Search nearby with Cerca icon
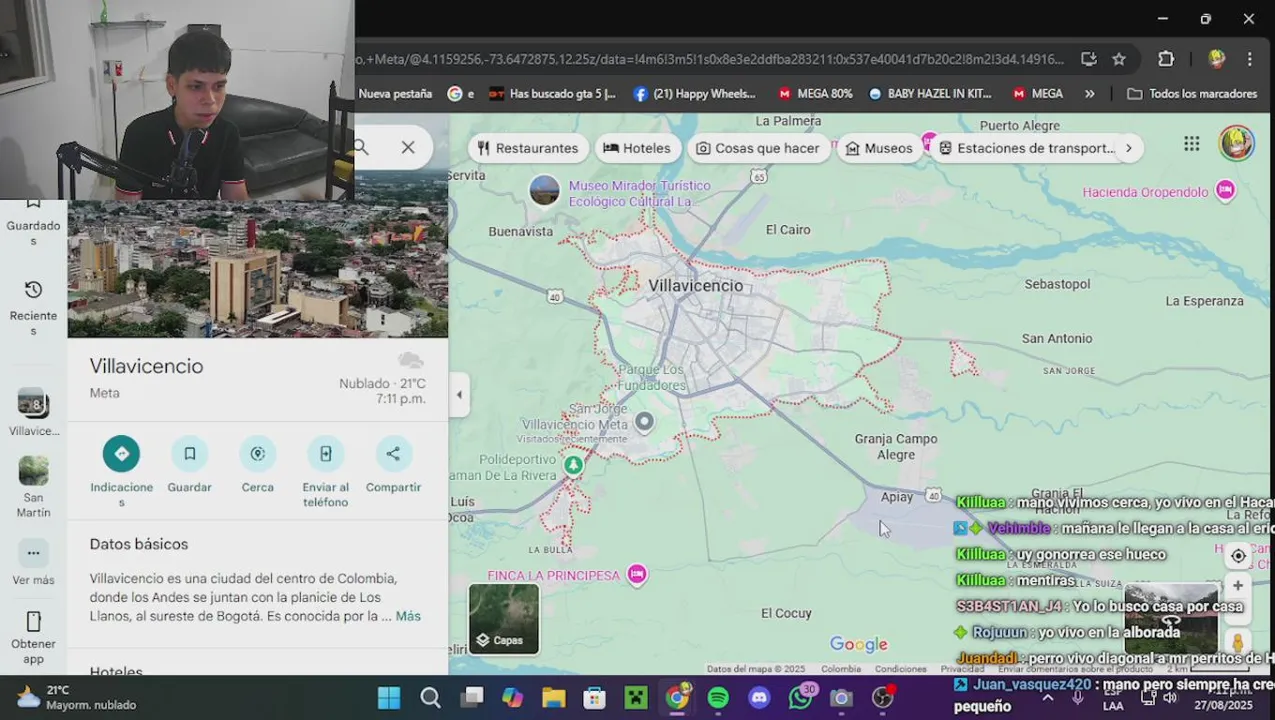 (257, 454)
